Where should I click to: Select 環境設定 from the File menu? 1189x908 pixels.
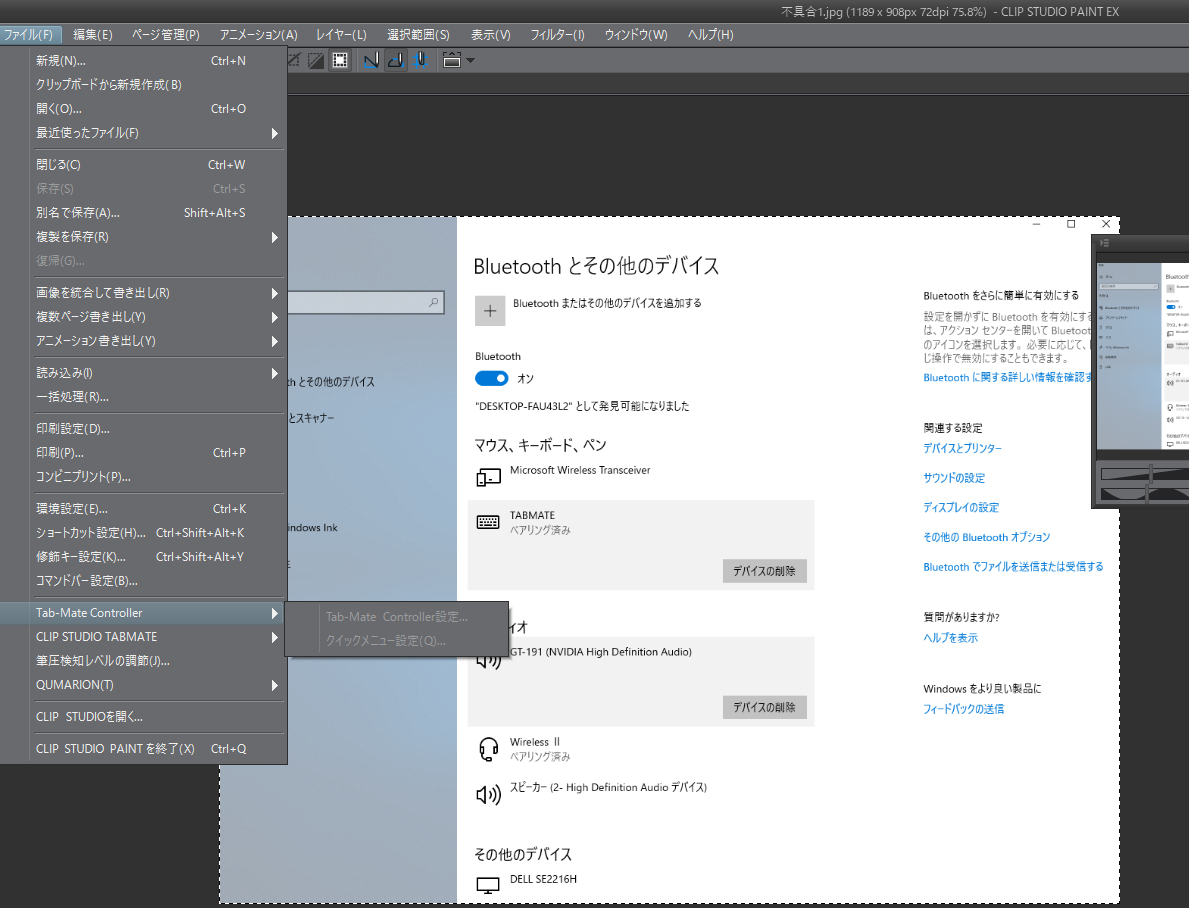pyautogui.click(x=72, y=509)
